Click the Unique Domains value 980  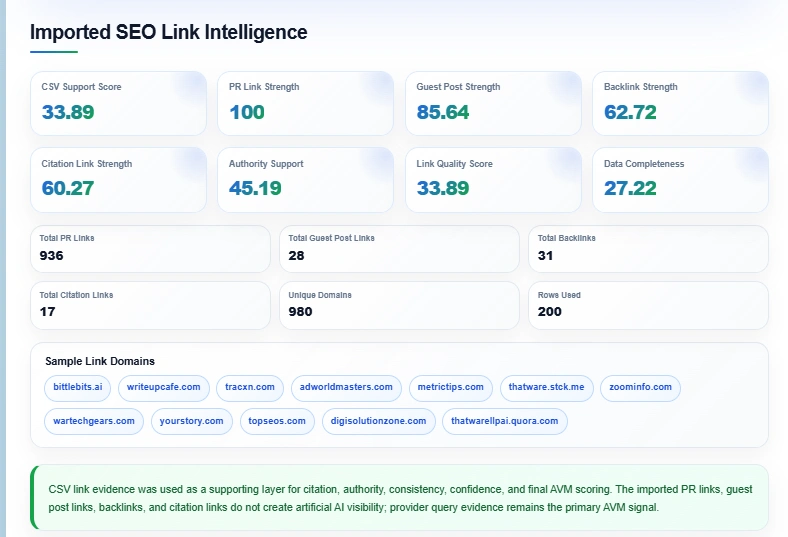[300, 312]
